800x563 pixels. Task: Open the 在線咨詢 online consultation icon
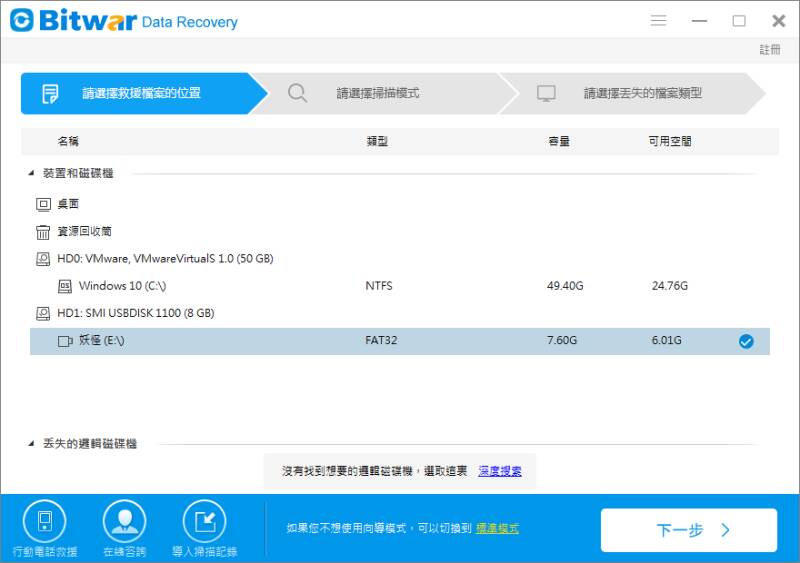pyautogui.click(x=124, y=522)
